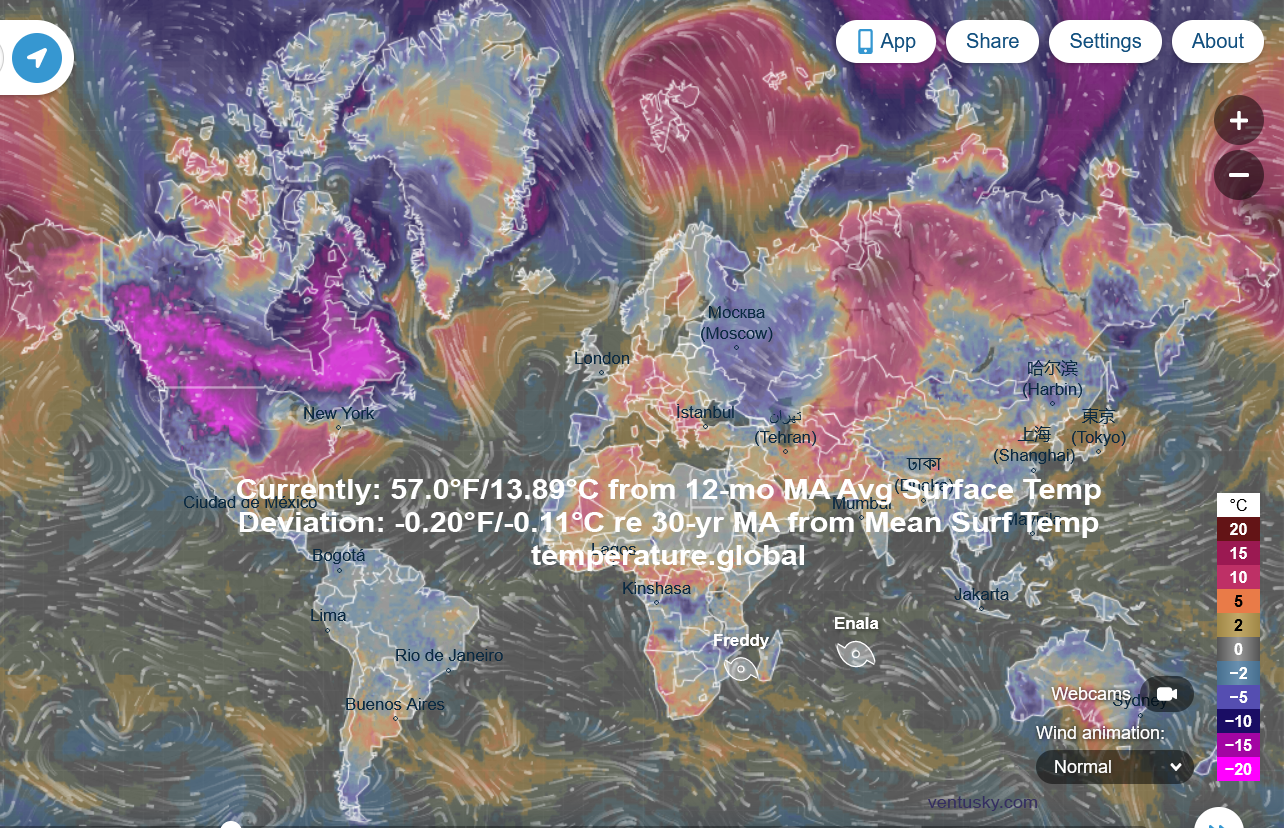Click the magenta −20 legend swatch

coord(1238,769)
